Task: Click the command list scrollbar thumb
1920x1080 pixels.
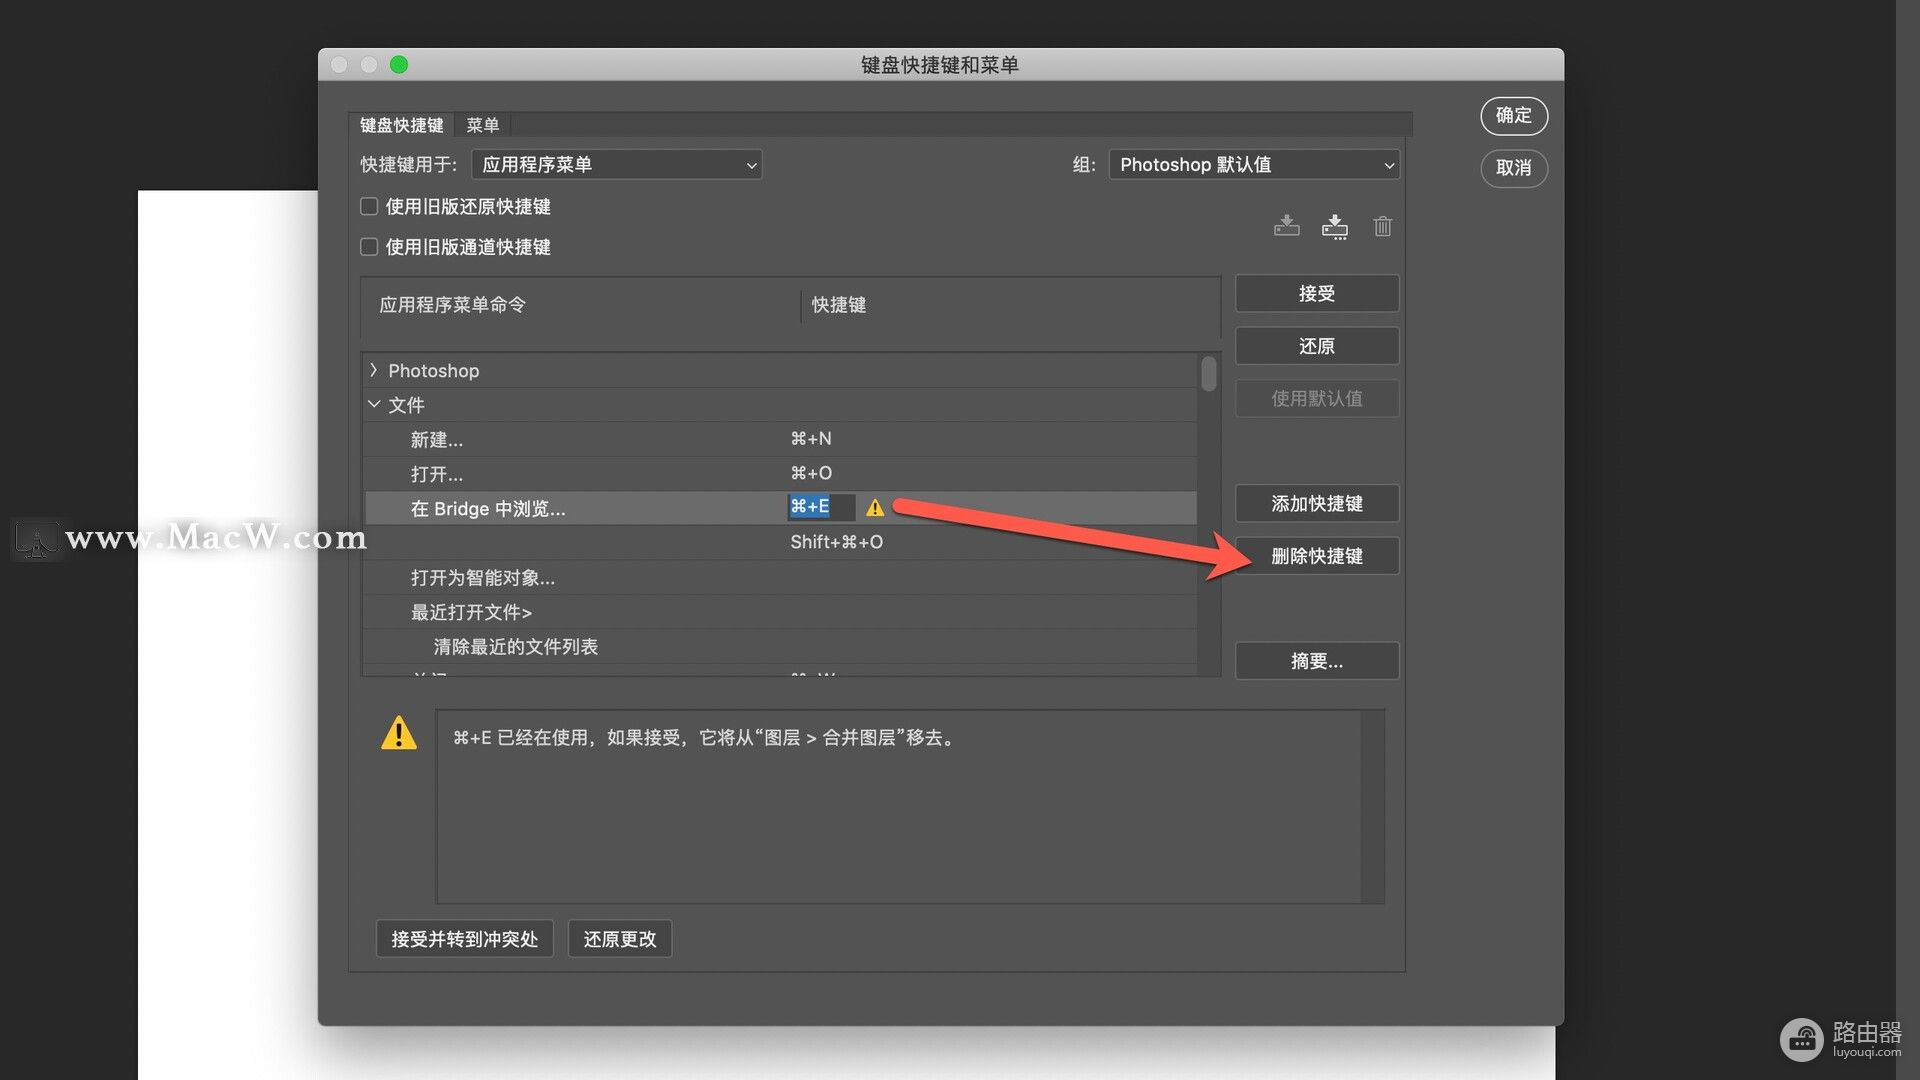Action: point(1209,374)
